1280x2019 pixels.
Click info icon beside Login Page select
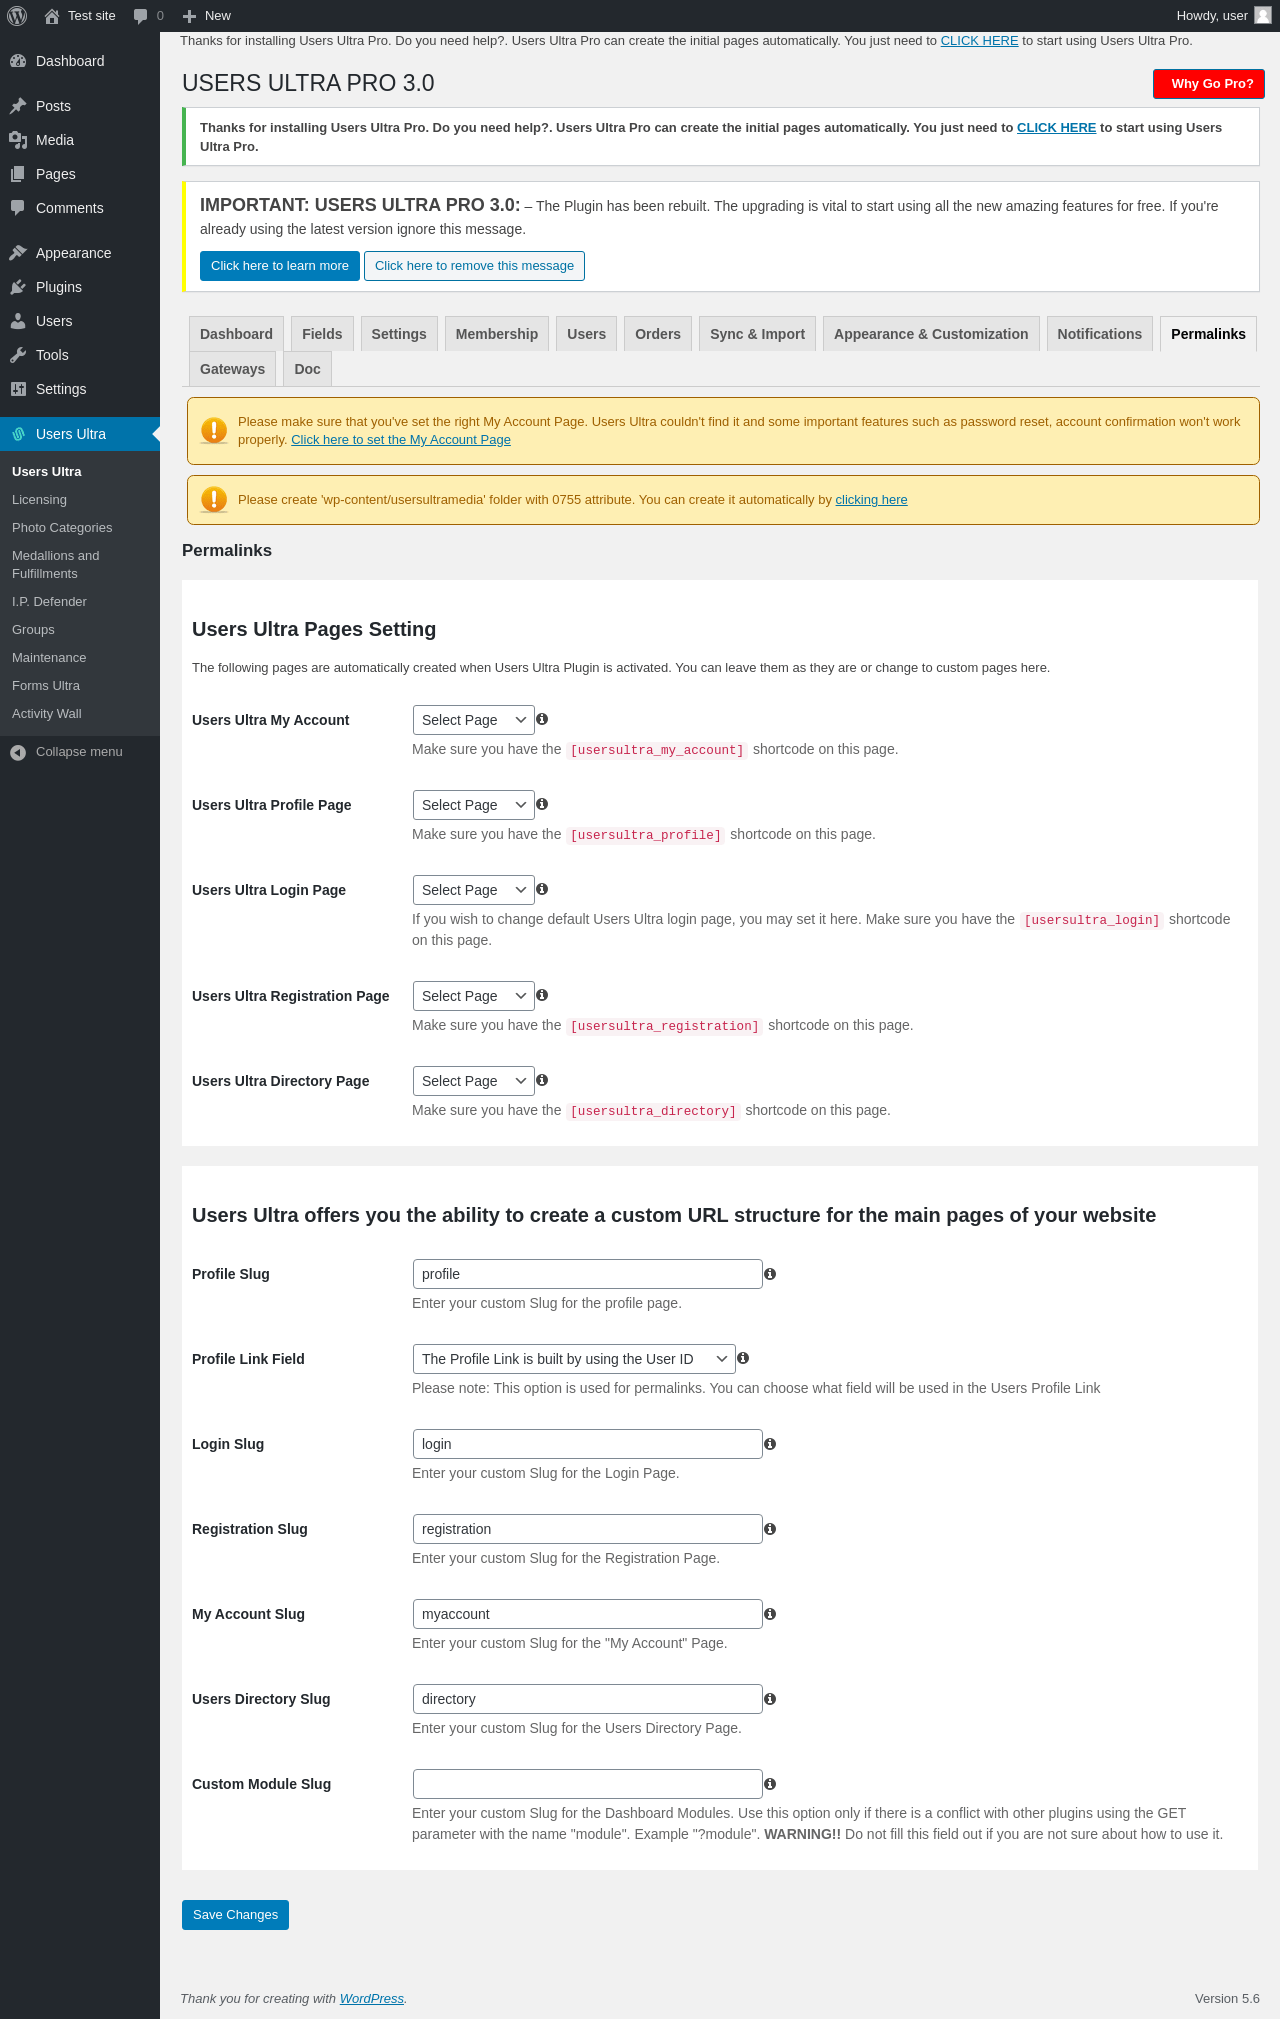point(542,889)
